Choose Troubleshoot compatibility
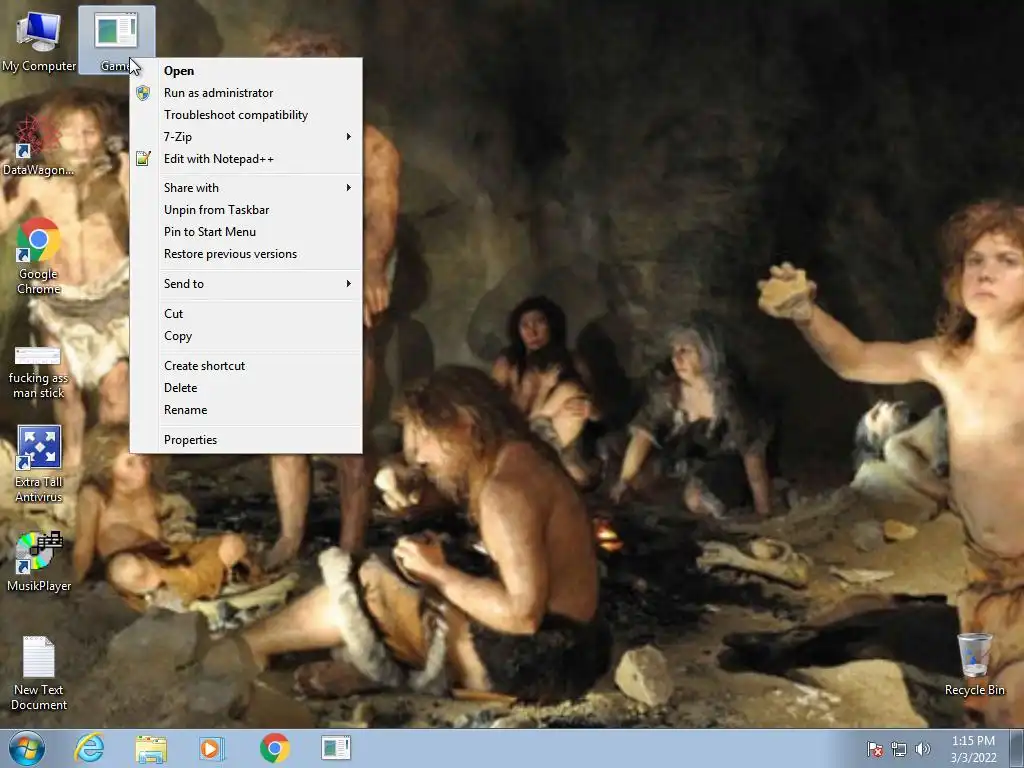The height and width of the screenshot is (768, 1024). click(x=246, y=115)
